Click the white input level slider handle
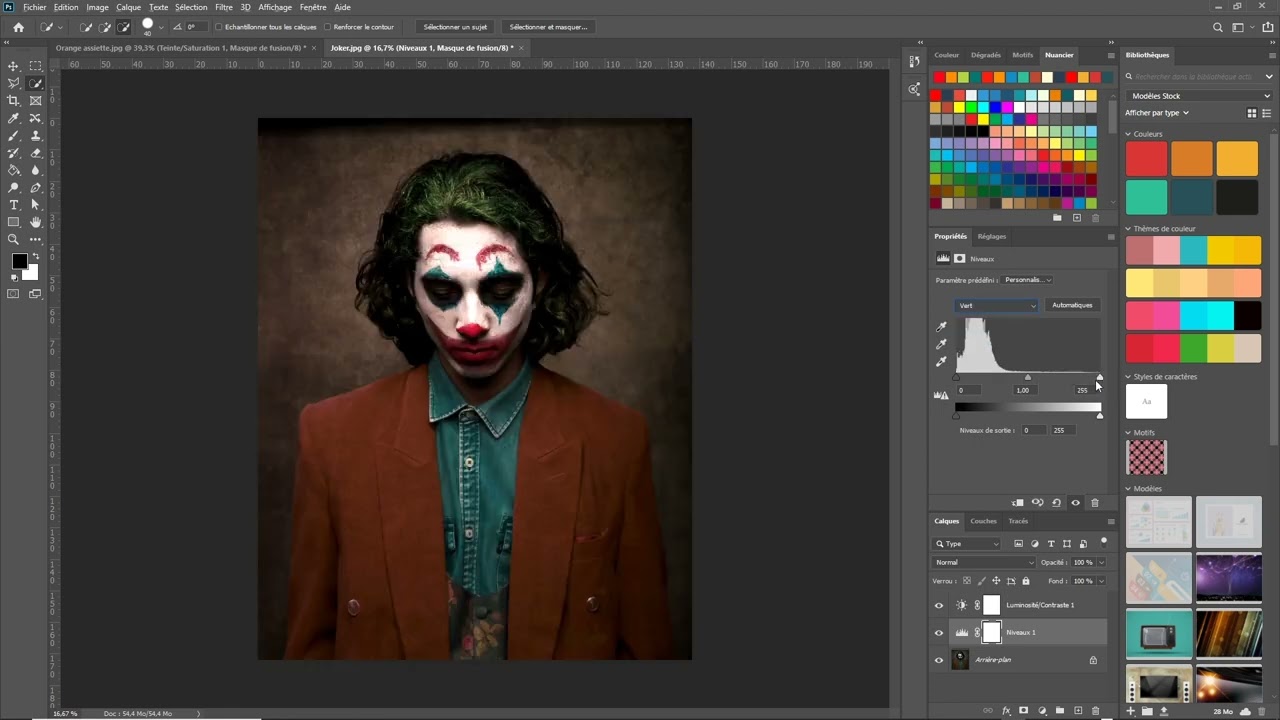Image resolution: width=1280 pixels, height=720 pixels. click(x=1100, y=378)
